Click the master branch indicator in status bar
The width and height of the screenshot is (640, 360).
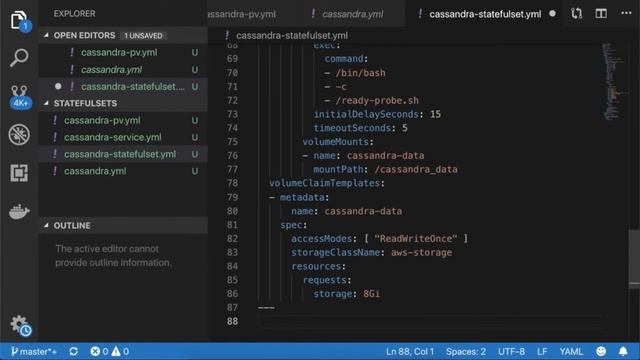tap(34, 351)
